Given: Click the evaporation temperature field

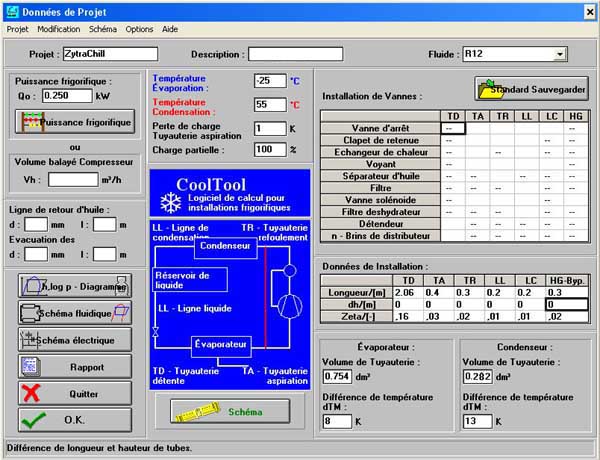Looking at the screenshot, I should pyautogui.click(x=270, y=81).
